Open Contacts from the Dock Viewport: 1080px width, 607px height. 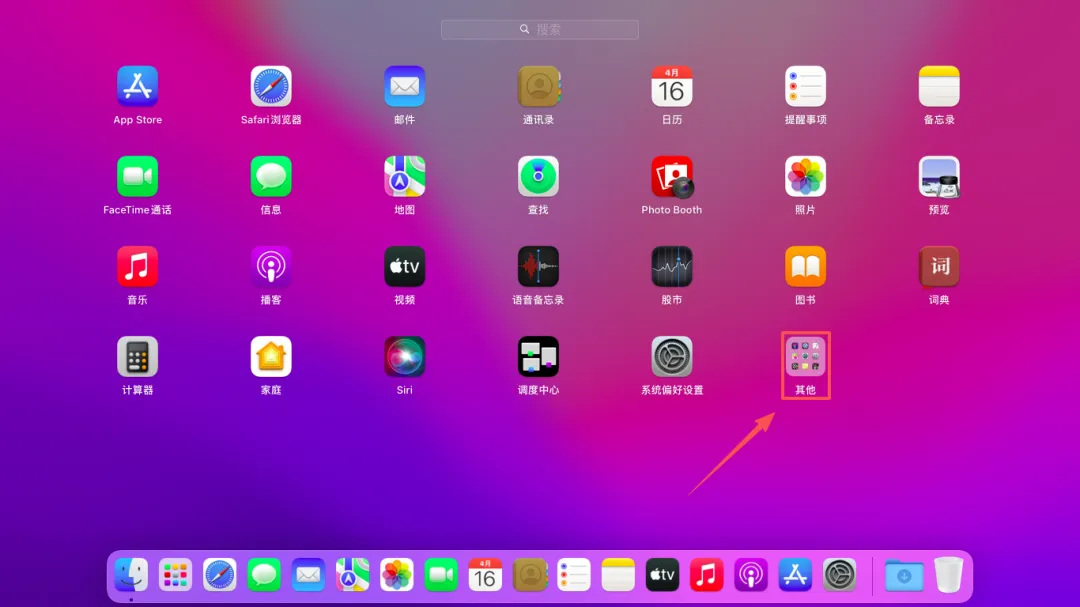[x=530, y=575]
